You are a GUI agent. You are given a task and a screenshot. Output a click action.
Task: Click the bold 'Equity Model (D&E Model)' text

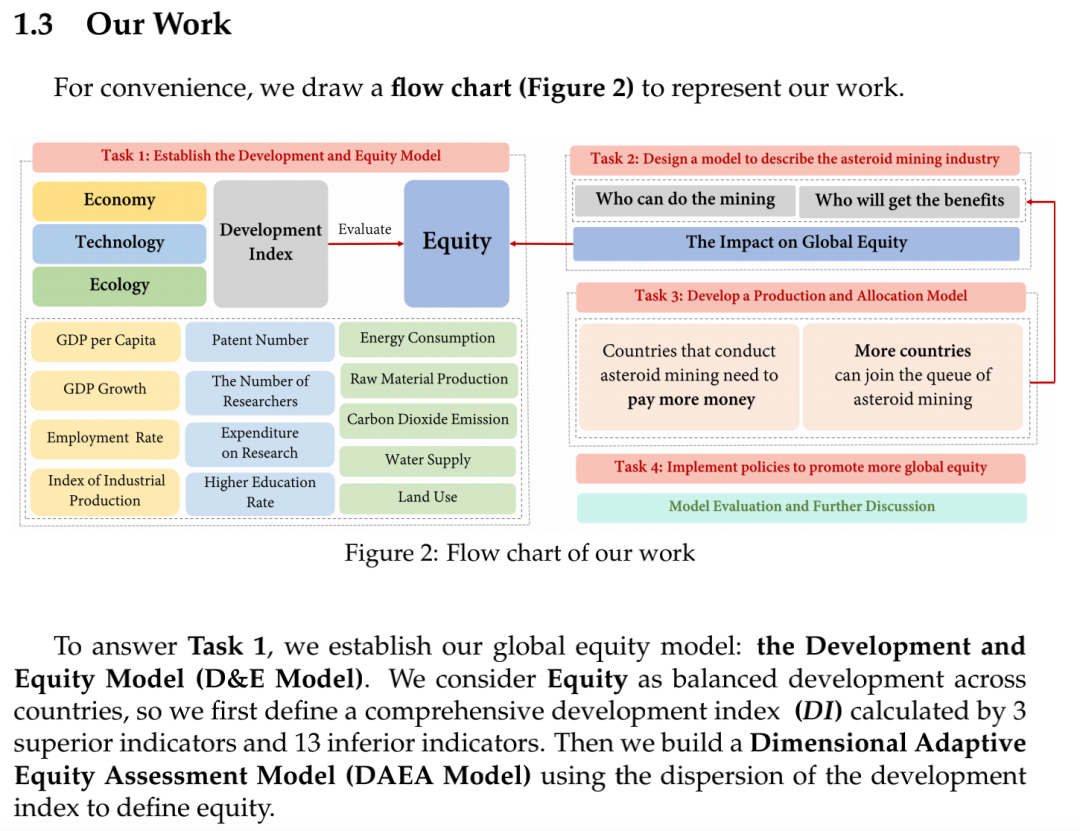pos(189,679)
